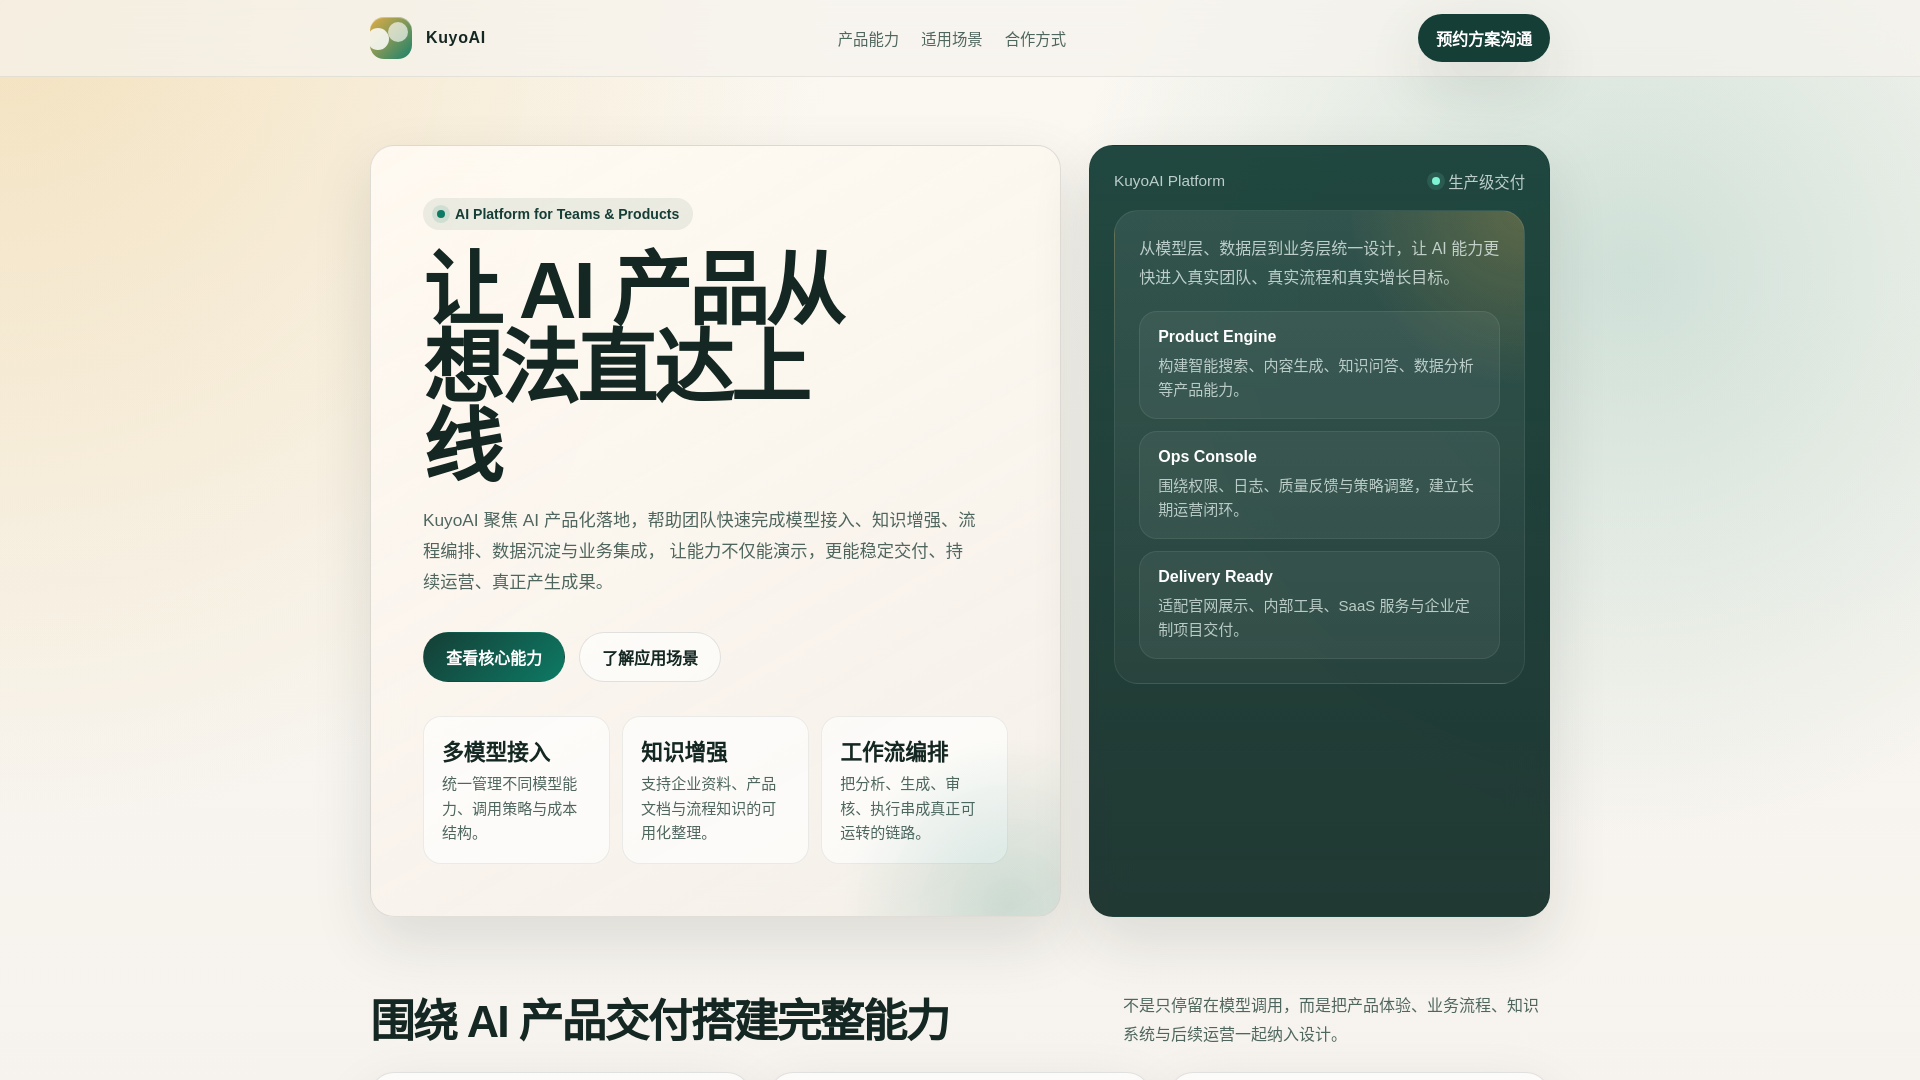
Task: Select the 知识增强 card
Action: [715, 790]
